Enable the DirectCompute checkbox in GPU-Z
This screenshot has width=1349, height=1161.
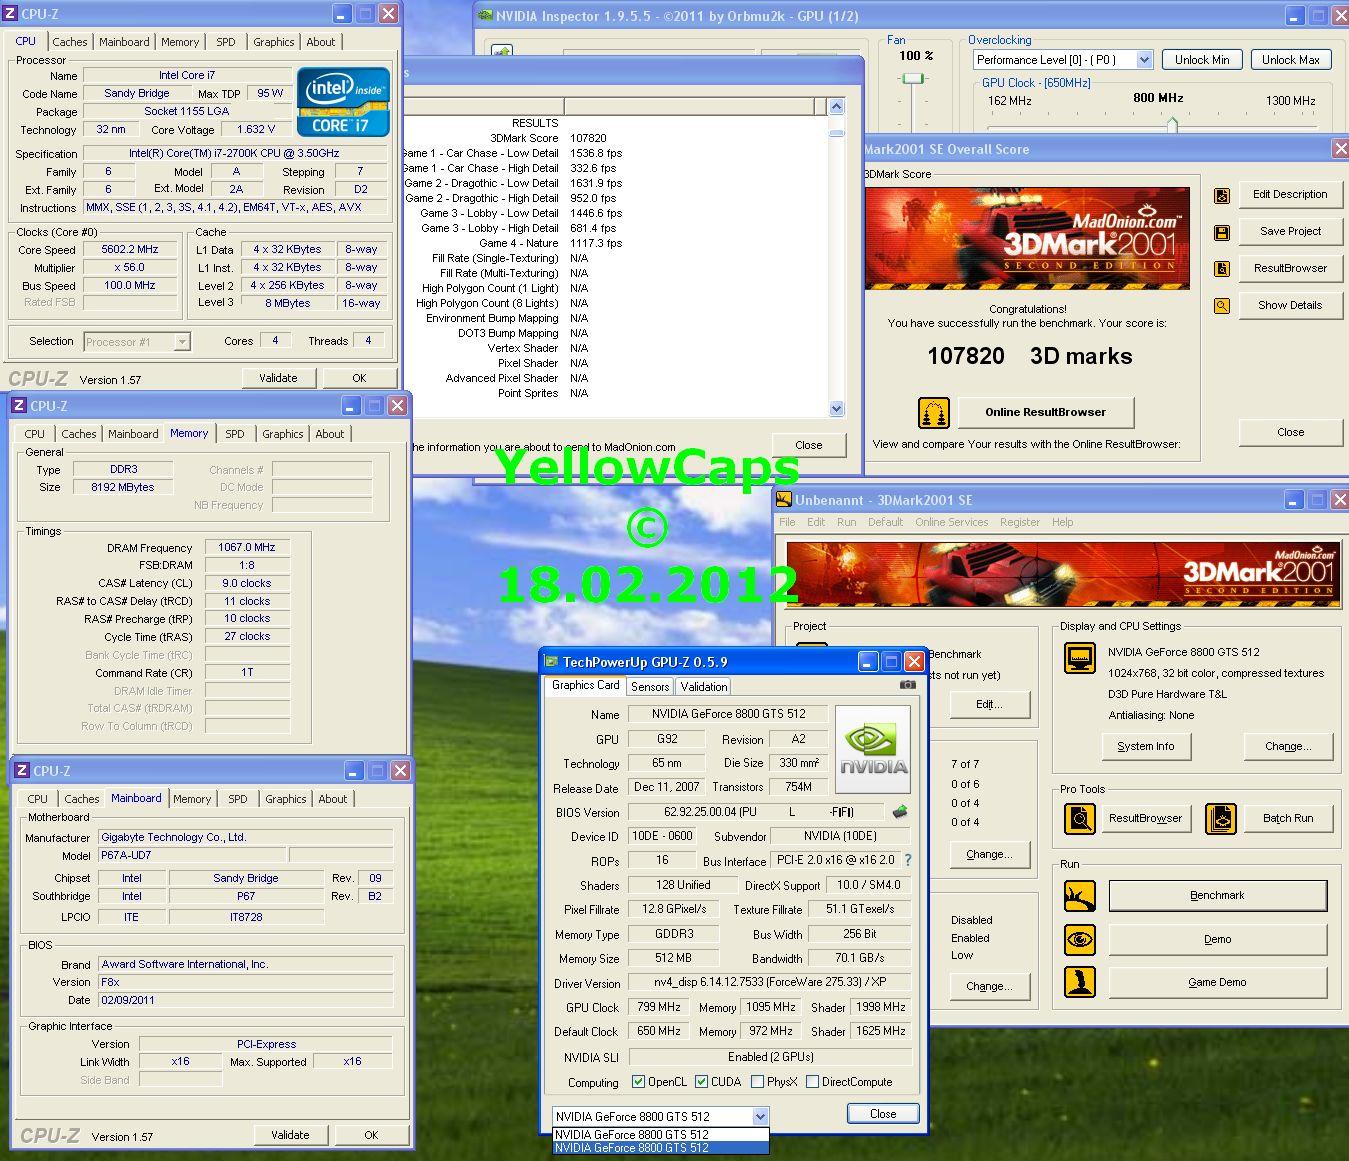pyautogui.click(x=813, y=1082)
